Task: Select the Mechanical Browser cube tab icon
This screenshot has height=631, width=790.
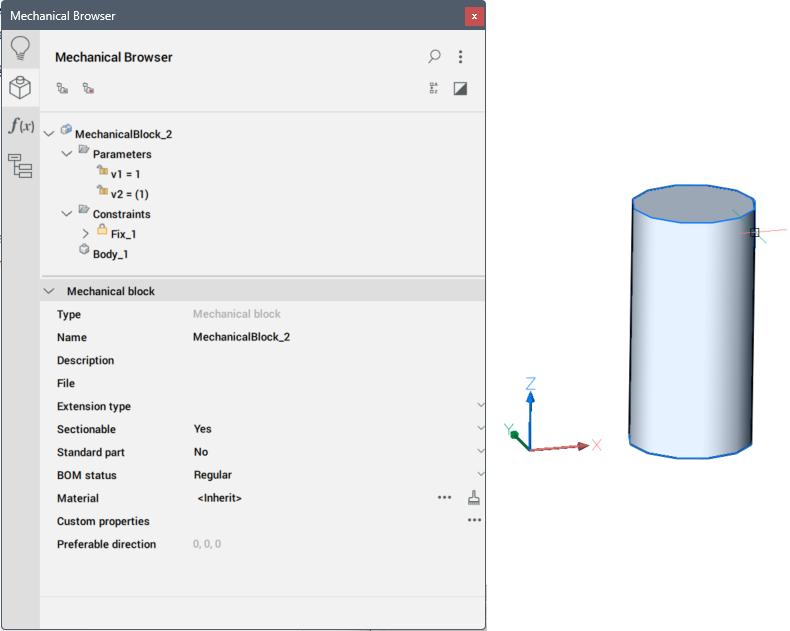Action: click(20, 88)
